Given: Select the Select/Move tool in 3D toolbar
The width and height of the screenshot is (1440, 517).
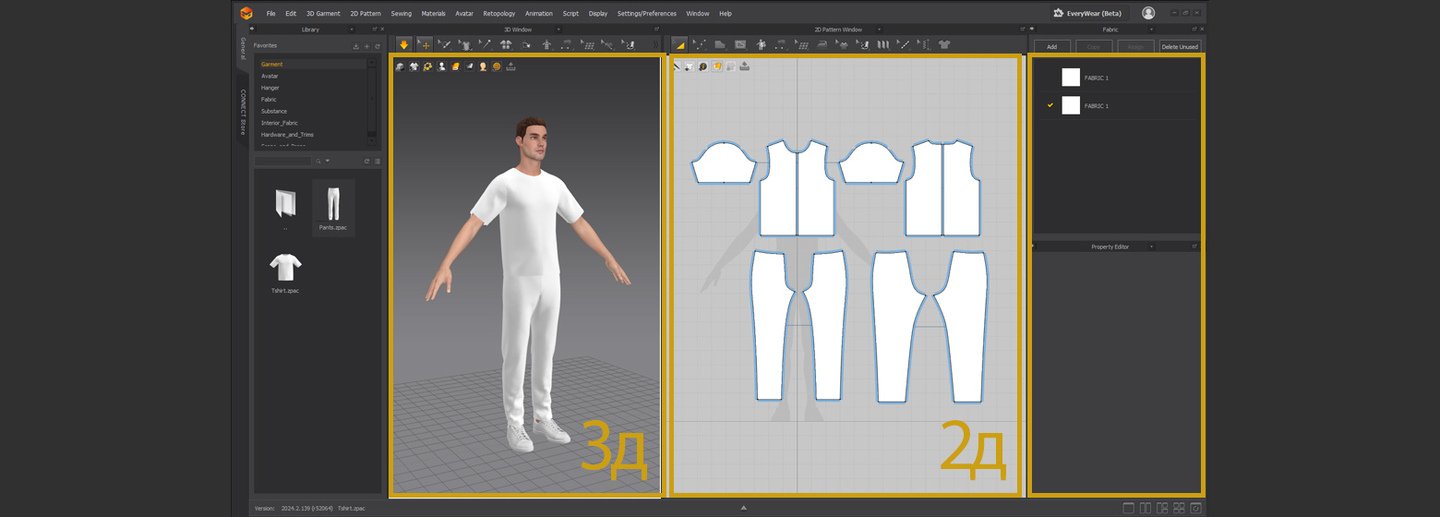Looking at the screenshot, I should [x=424, y=45].
